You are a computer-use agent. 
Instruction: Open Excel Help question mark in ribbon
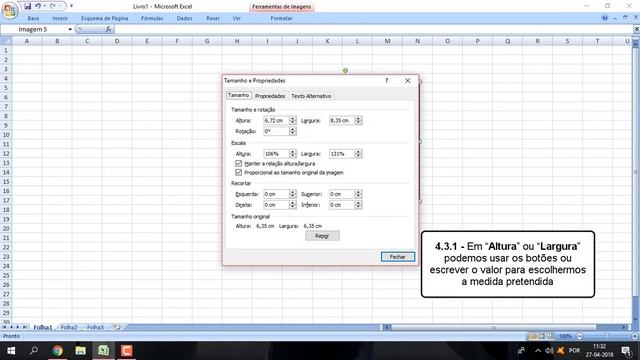(x=604, y=18)
